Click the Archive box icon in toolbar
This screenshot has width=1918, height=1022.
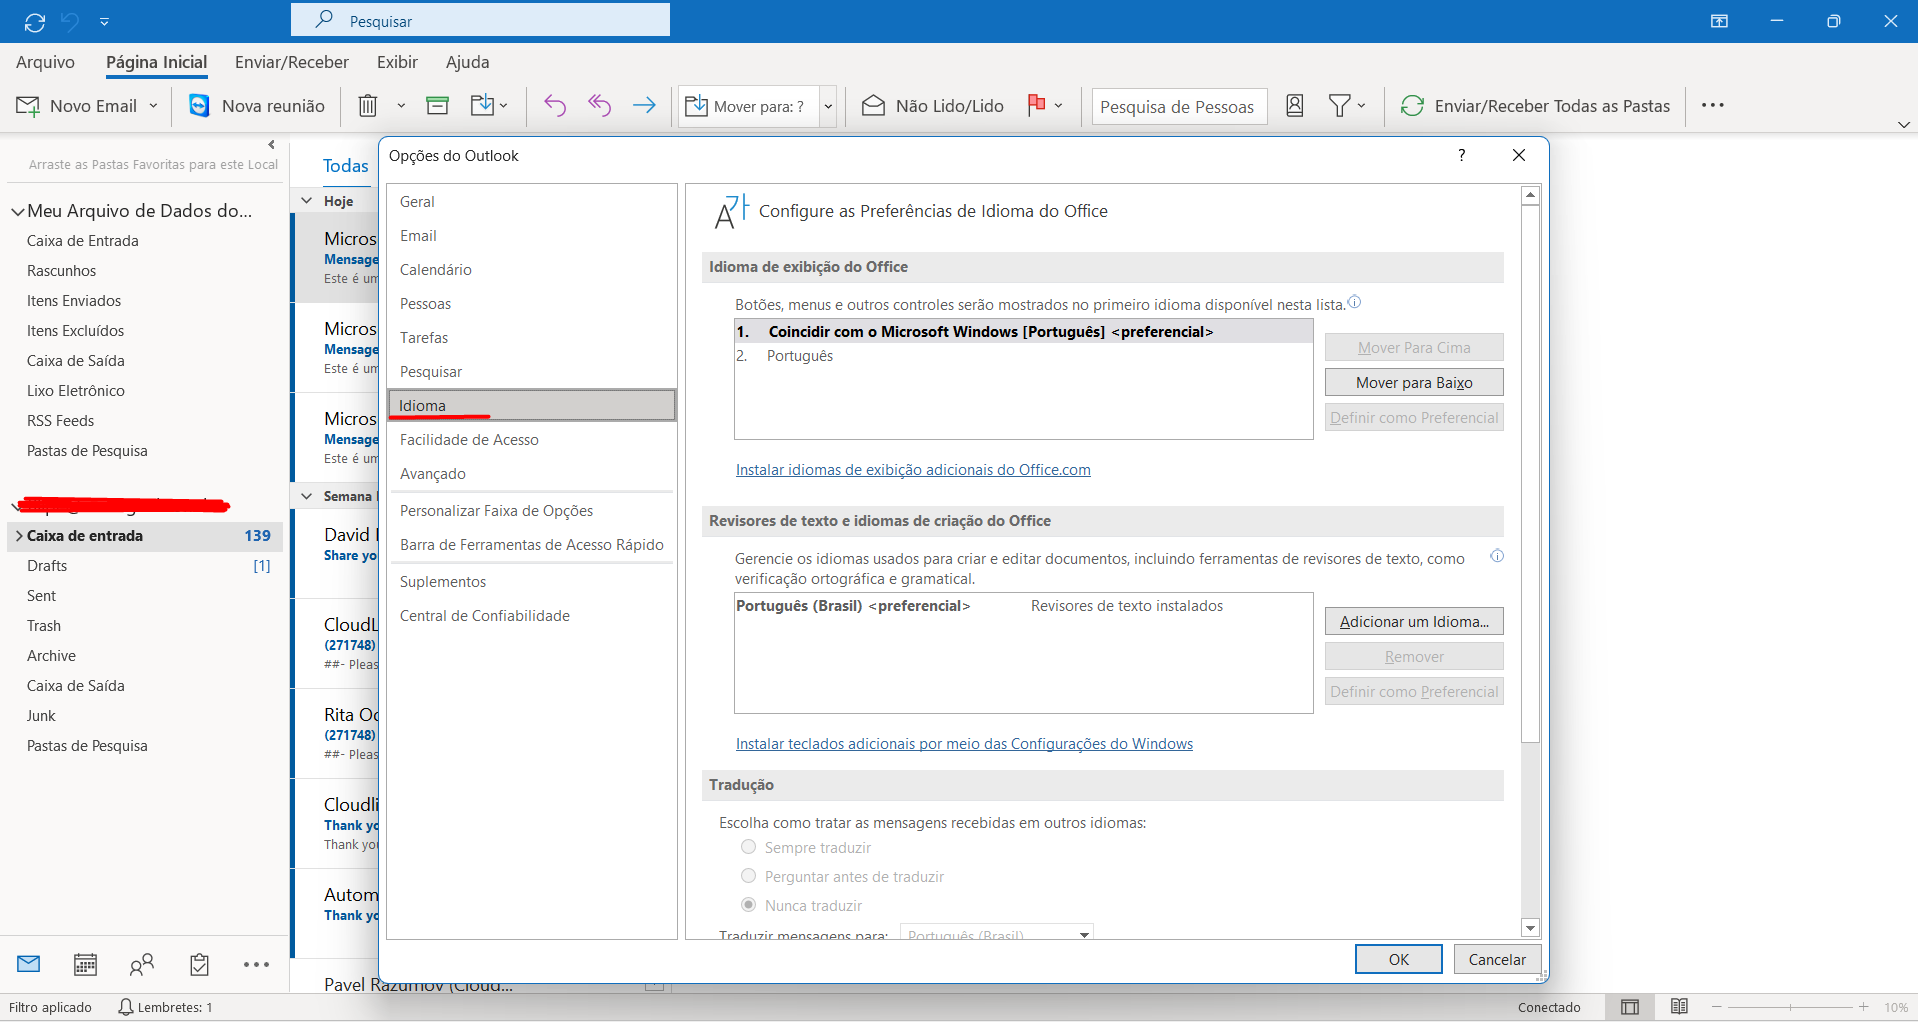click(x=437, y=106)
